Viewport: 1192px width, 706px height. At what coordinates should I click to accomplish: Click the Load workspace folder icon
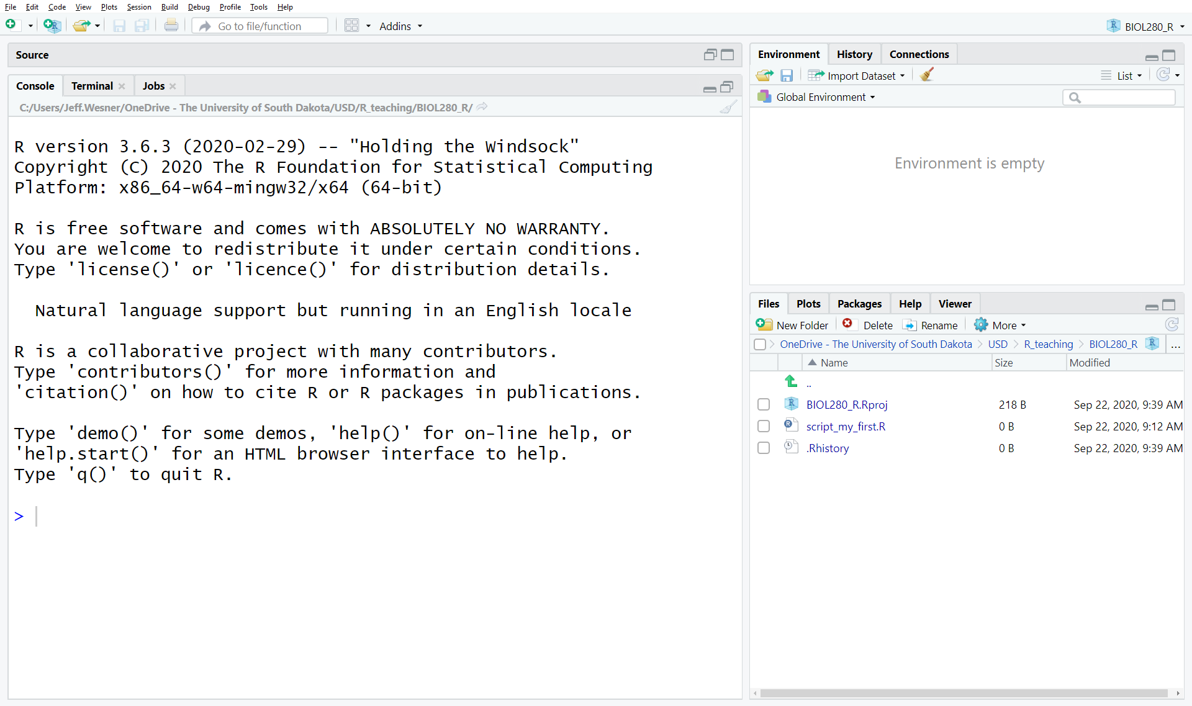tap(765, 75)
